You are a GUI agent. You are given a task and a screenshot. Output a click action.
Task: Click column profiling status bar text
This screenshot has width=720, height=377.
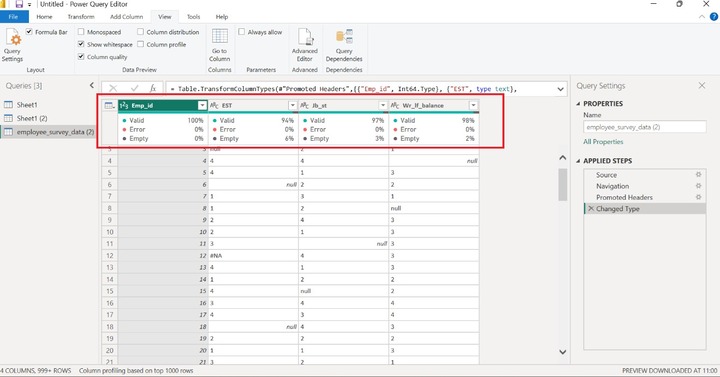(136, 370)
